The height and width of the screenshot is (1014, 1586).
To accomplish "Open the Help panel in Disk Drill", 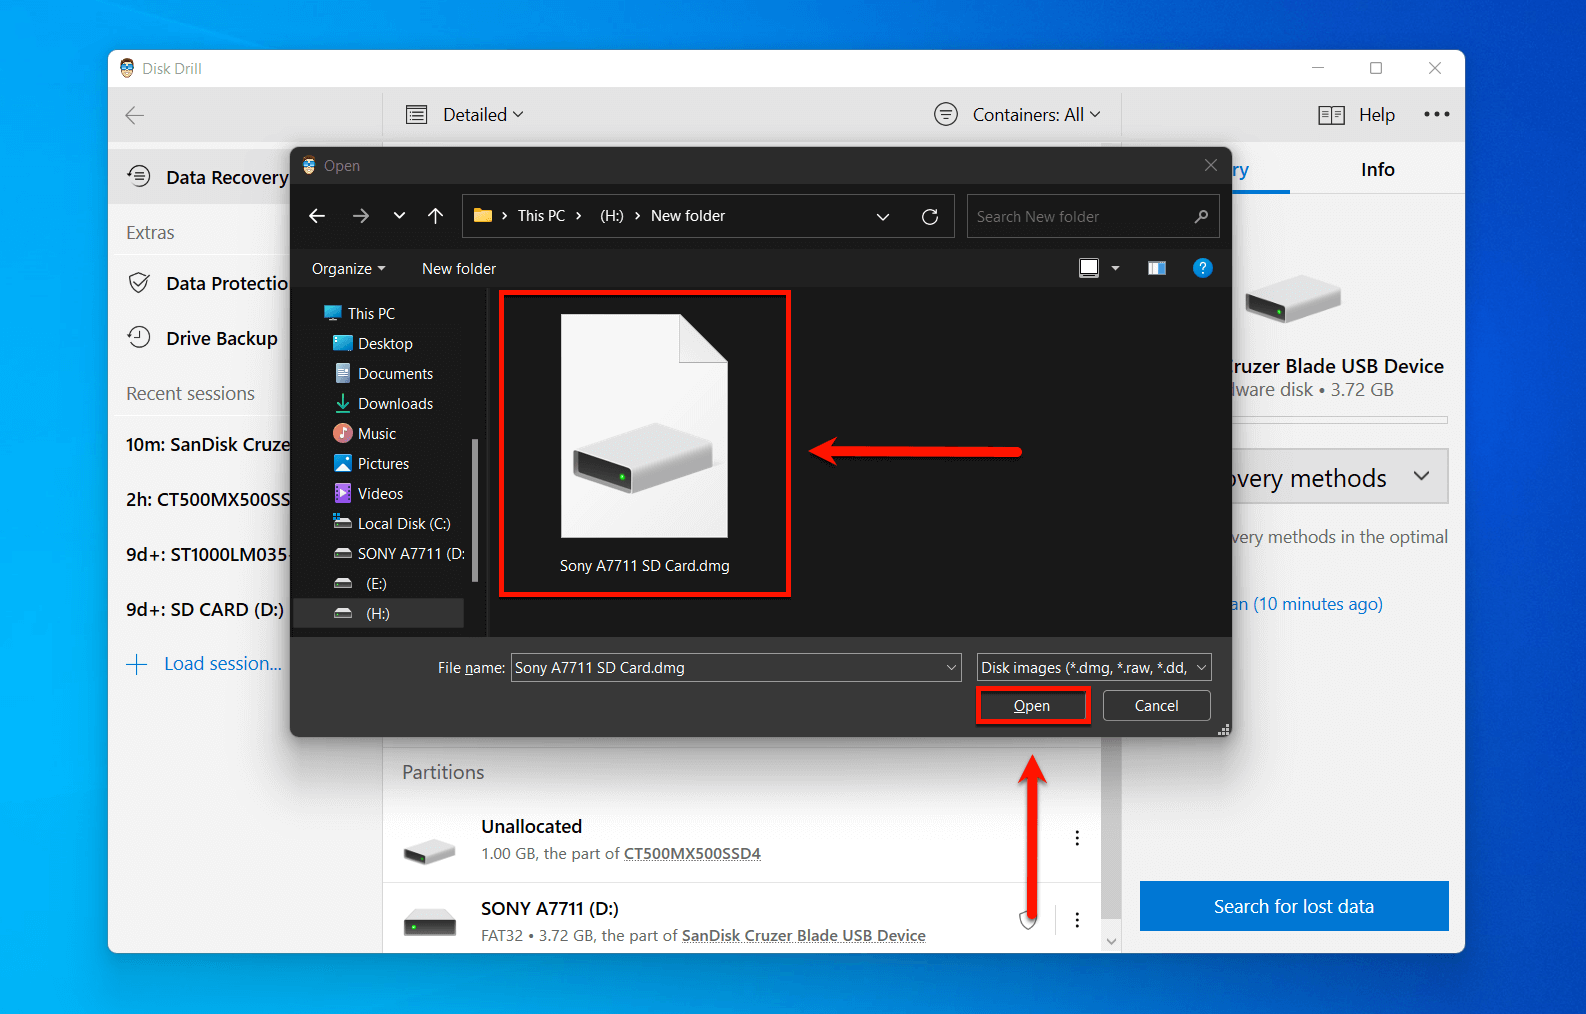I will pos(1357,115).
